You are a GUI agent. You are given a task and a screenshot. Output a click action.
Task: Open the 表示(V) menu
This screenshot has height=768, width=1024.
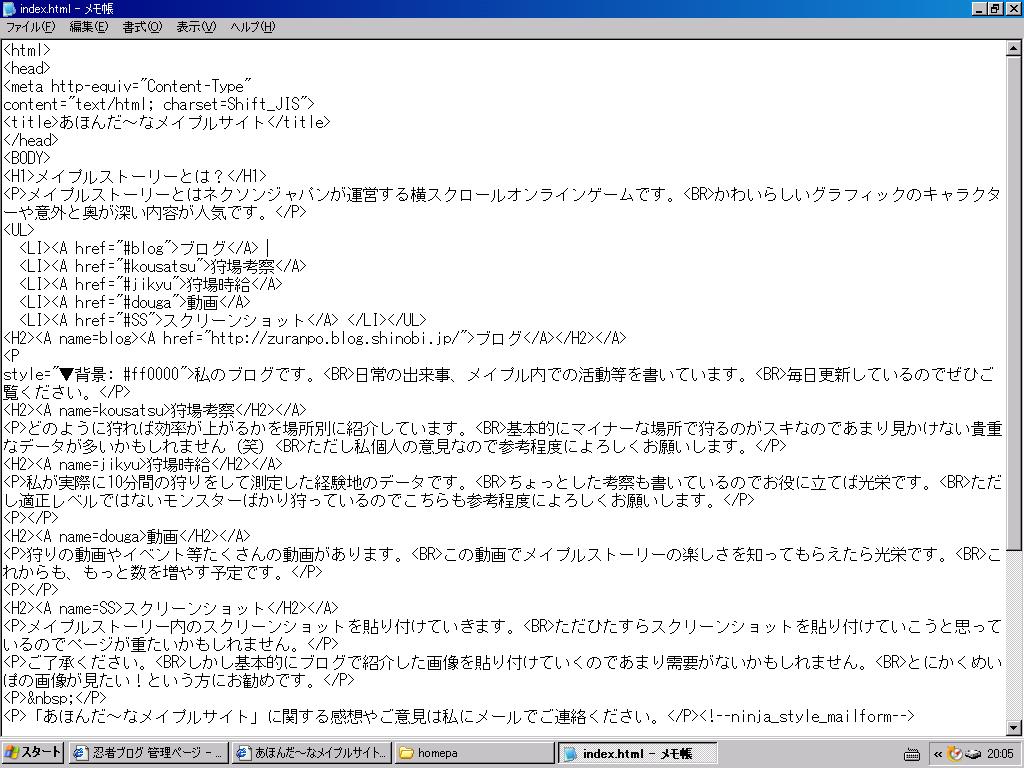(195, 27)
